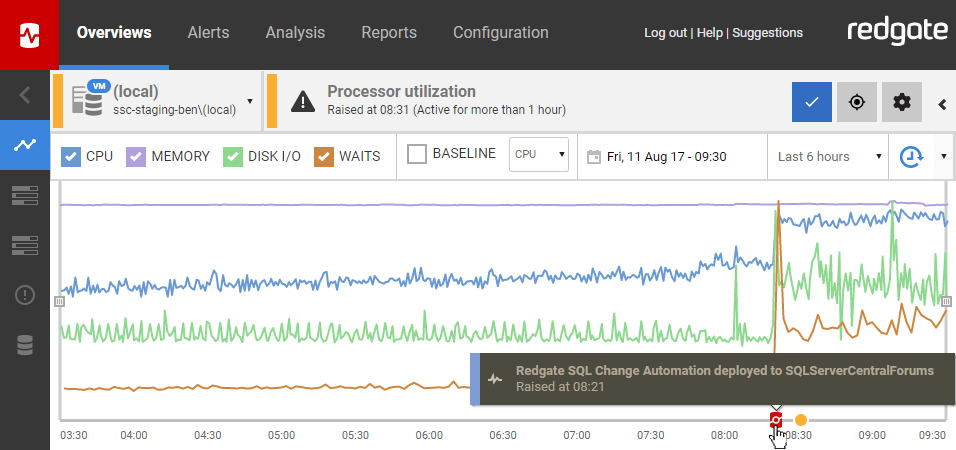This screenshot has width=956, height=450.
Task: Click the Log out link
Action: 665,33
